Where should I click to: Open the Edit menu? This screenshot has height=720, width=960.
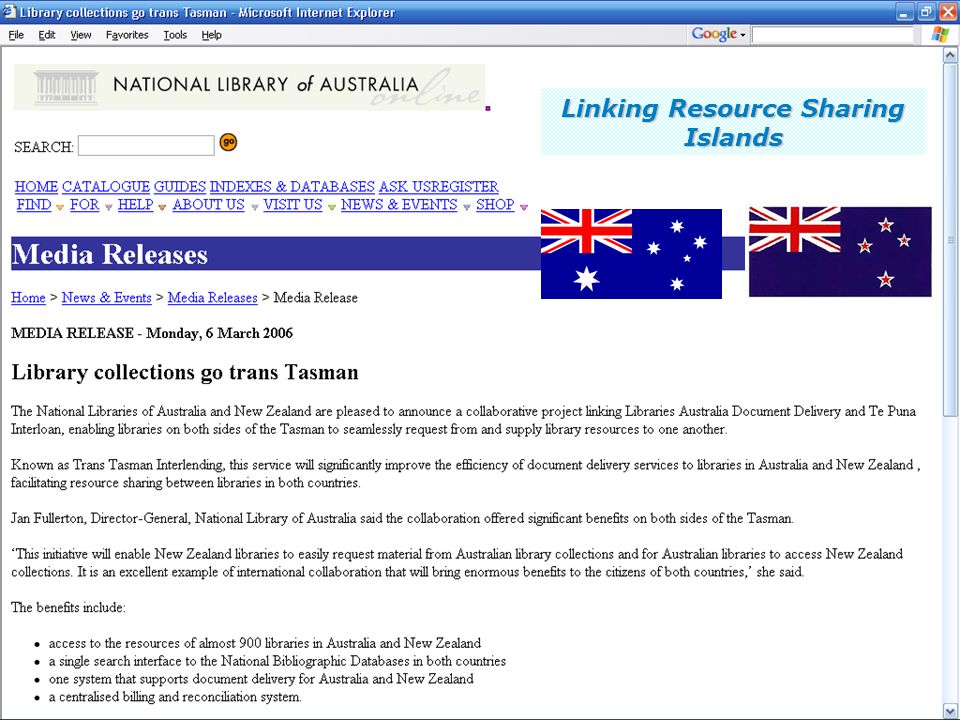pos(47,35)
